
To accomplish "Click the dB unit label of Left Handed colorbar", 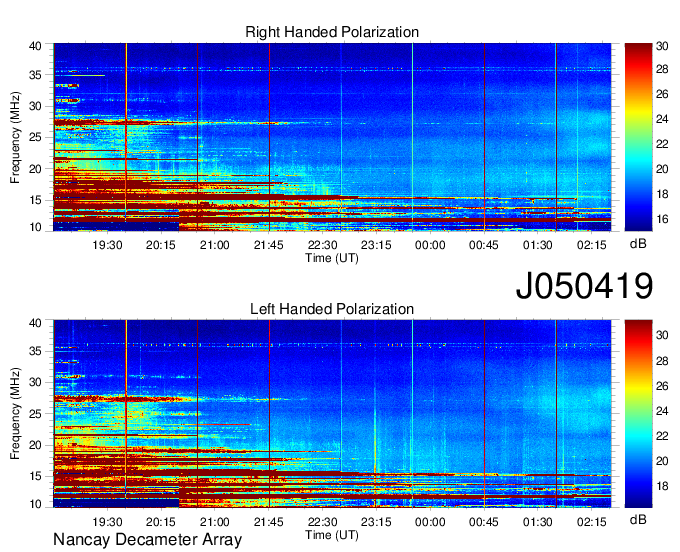I will (x=638, y=519).
